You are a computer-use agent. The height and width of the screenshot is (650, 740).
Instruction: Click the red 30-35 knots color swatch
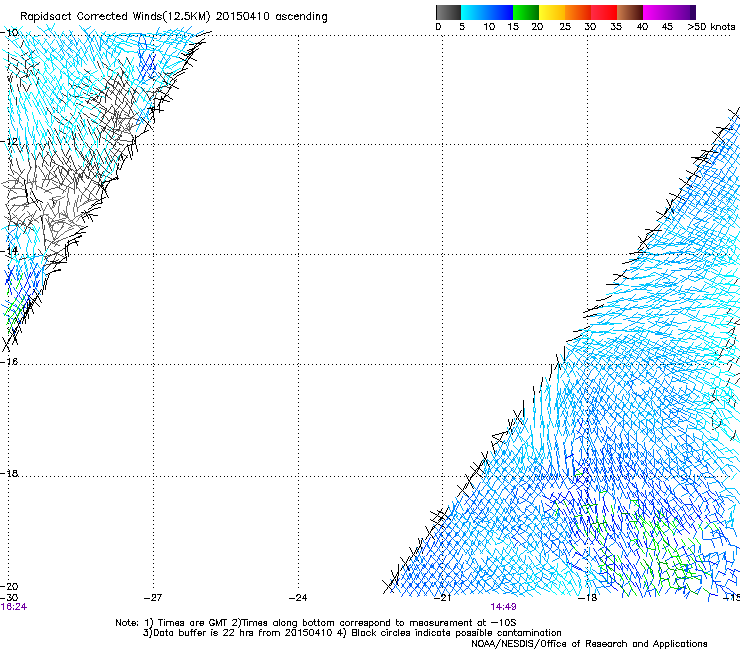tap(604, 12)
